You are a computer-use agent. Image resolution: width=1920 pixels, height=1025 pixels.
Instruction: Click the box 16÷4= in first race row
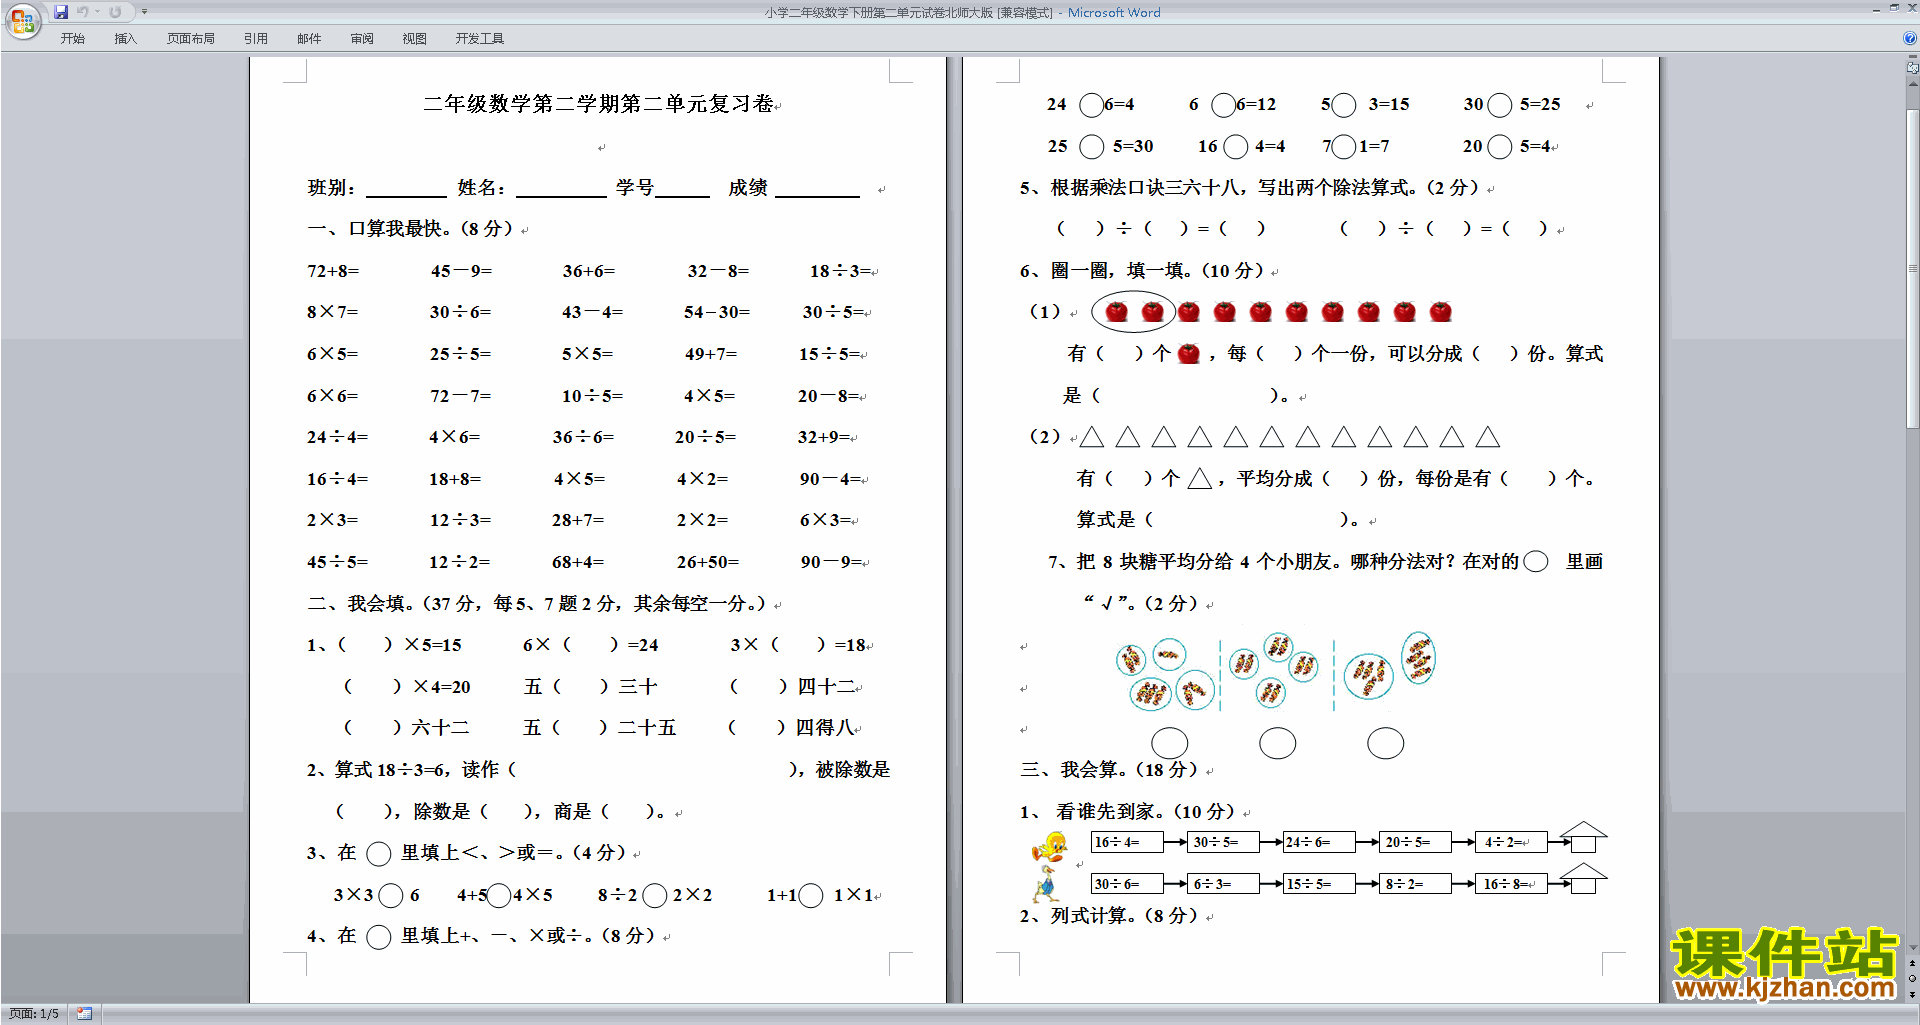pos(1127,843)
